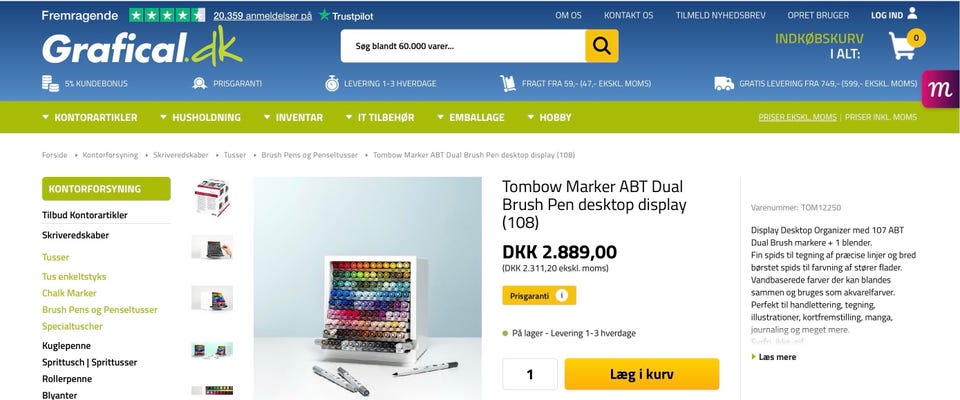
Task: Click the yellow search magnifier button
Action: click(x=601, y=46)
